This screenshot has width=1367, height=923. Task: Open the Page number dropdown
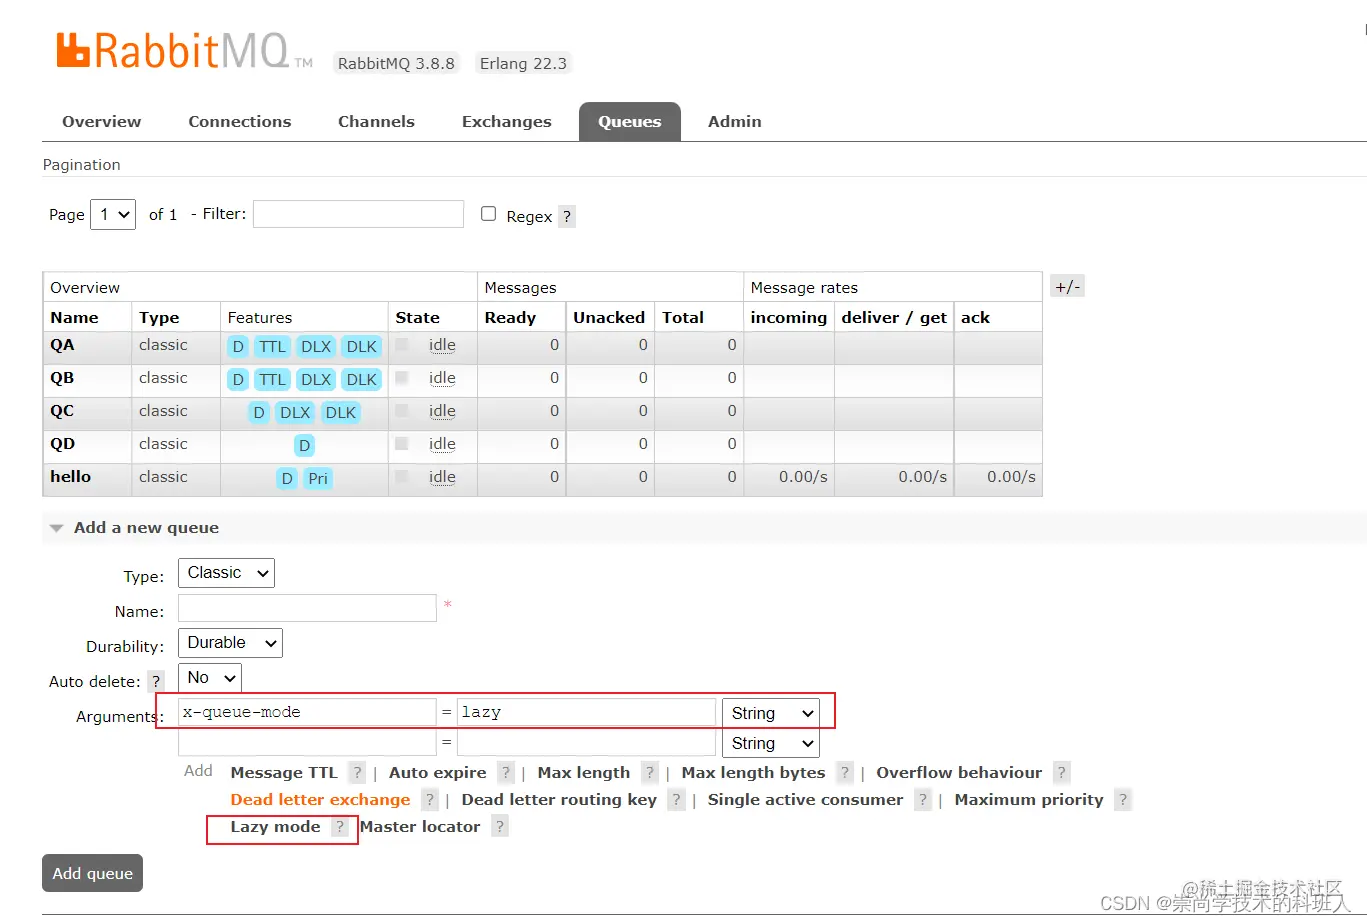pyautogui.click(x=113, y=214)
